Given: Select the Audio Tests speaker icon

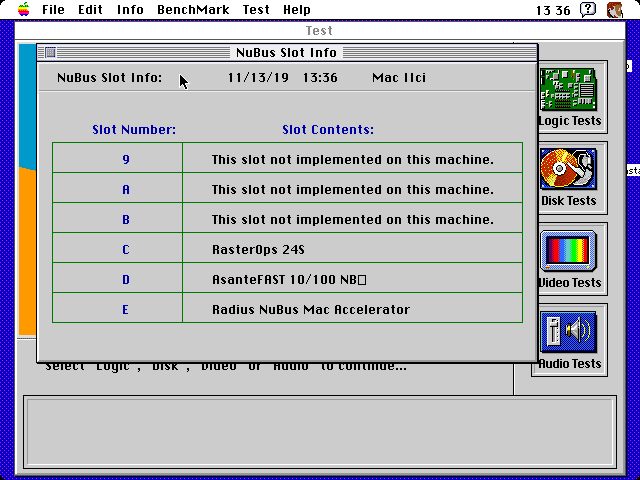Looking at the screenshot, I should click(569, 332).
